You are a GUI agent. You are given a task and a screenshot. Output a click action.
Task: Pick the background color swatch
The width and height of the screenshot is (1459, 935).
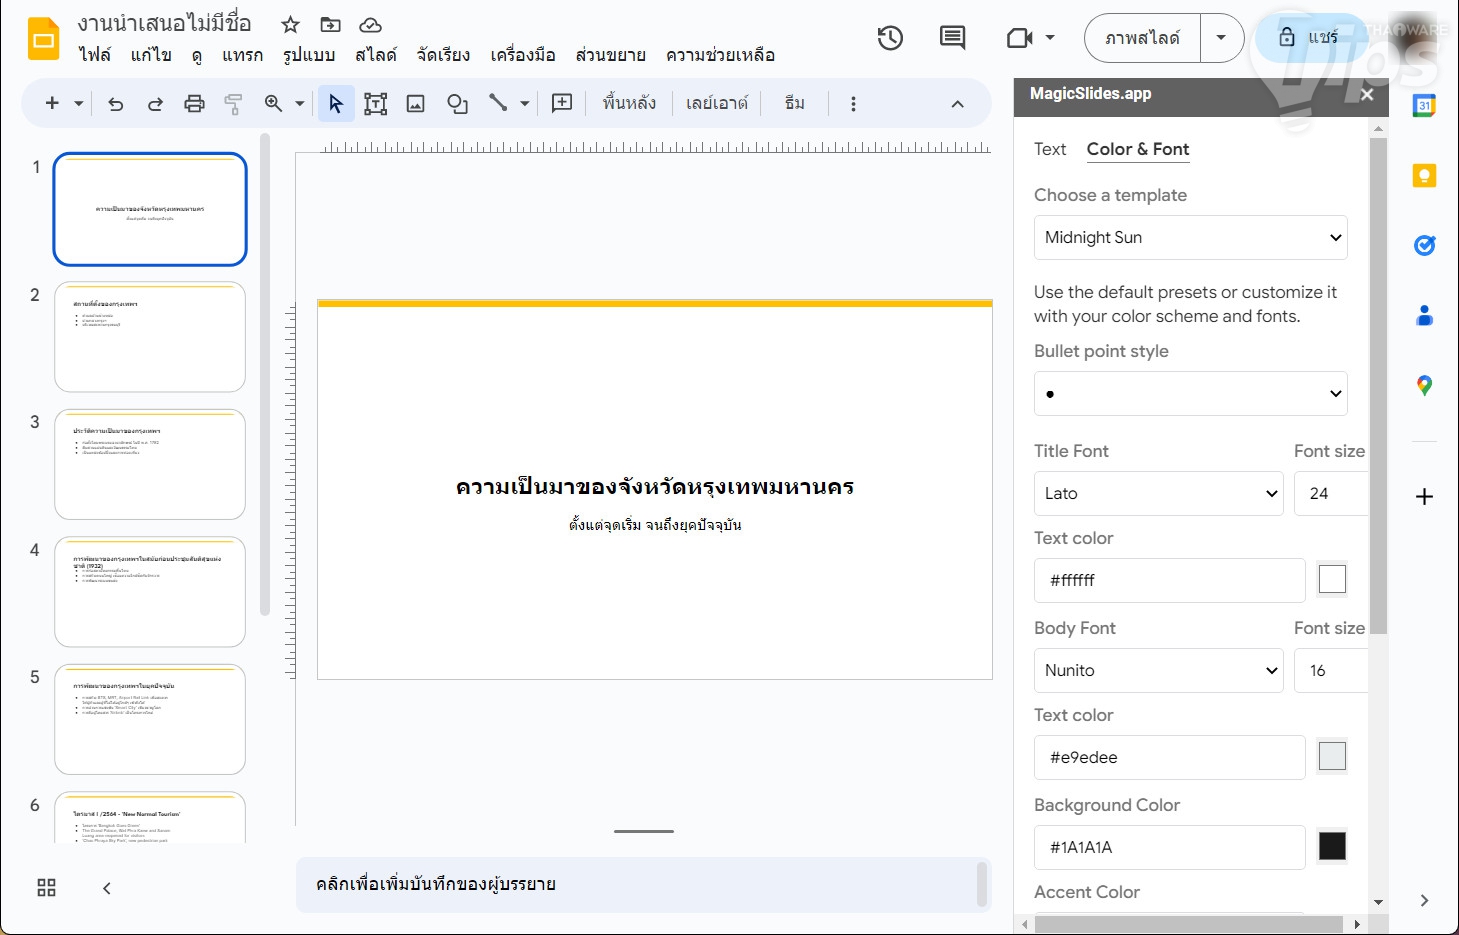click(x=1332, y=846)
